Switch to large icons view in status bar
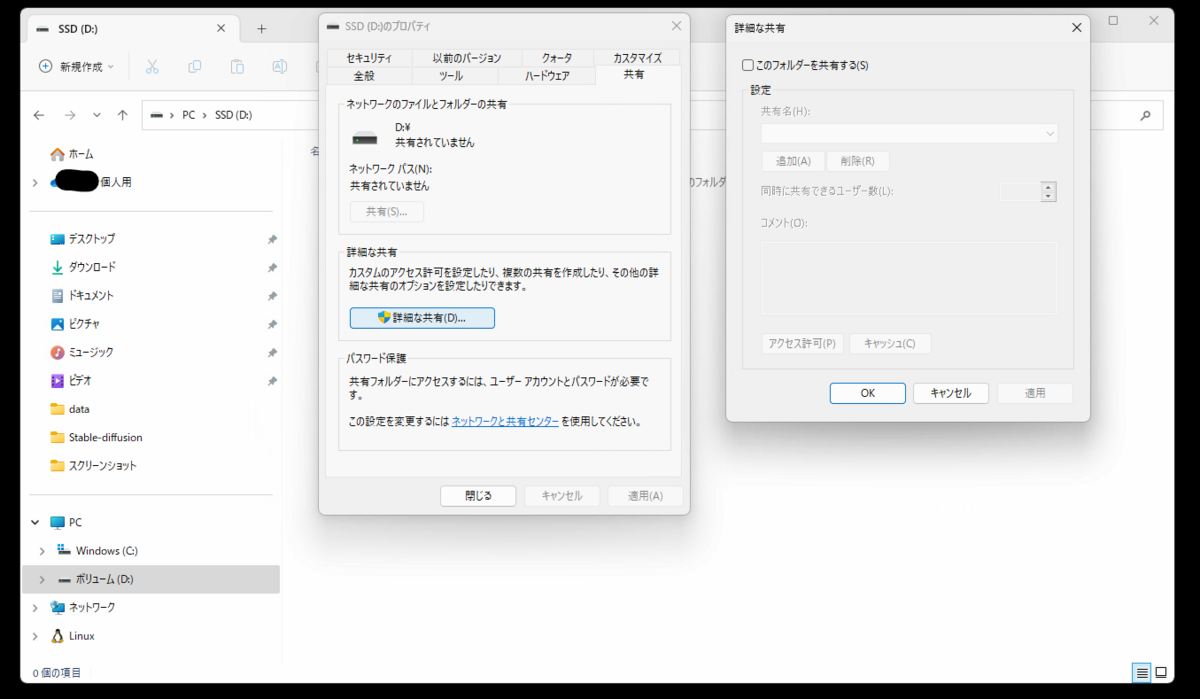The image size is (1200, 699). point(1160,672)
